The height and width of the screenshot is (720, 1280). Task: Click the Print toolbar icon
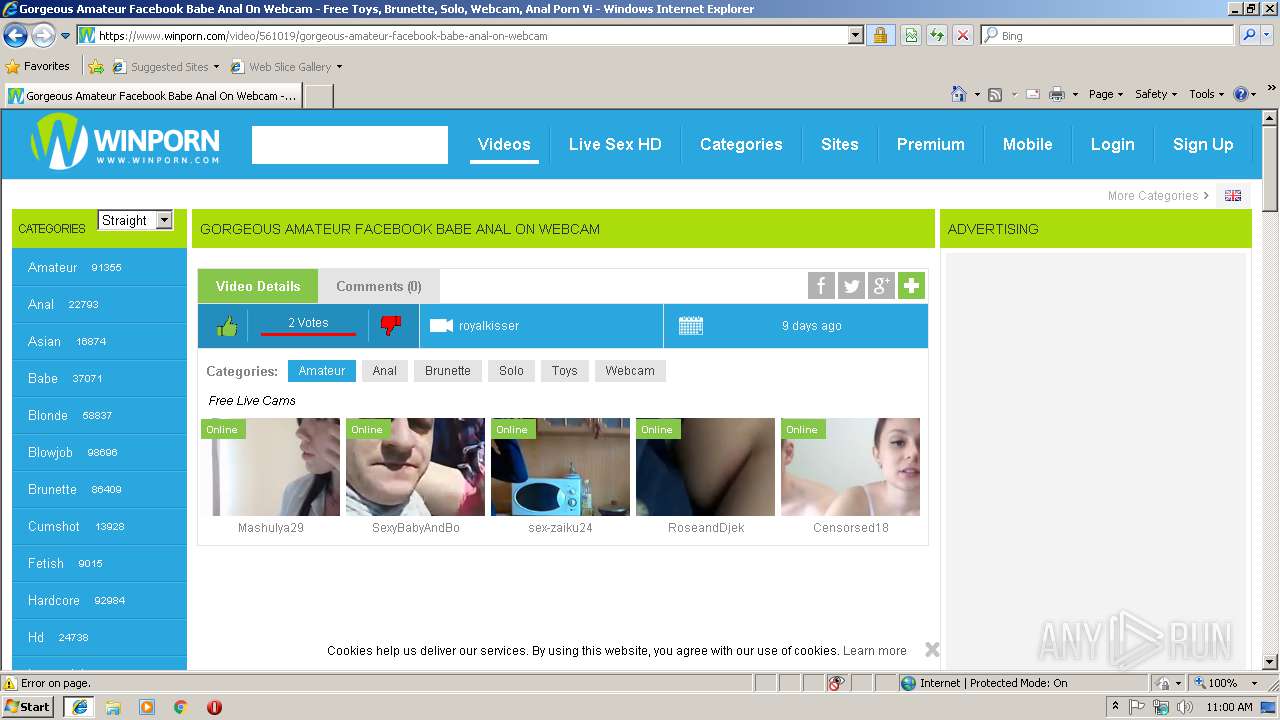[x=1056, y=94]
